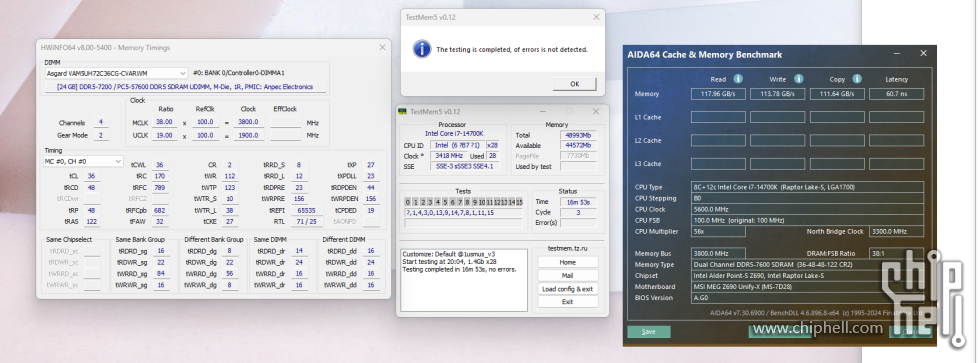Click the TestMem5 Clock field showing 3418 MHz

point(448,156)
